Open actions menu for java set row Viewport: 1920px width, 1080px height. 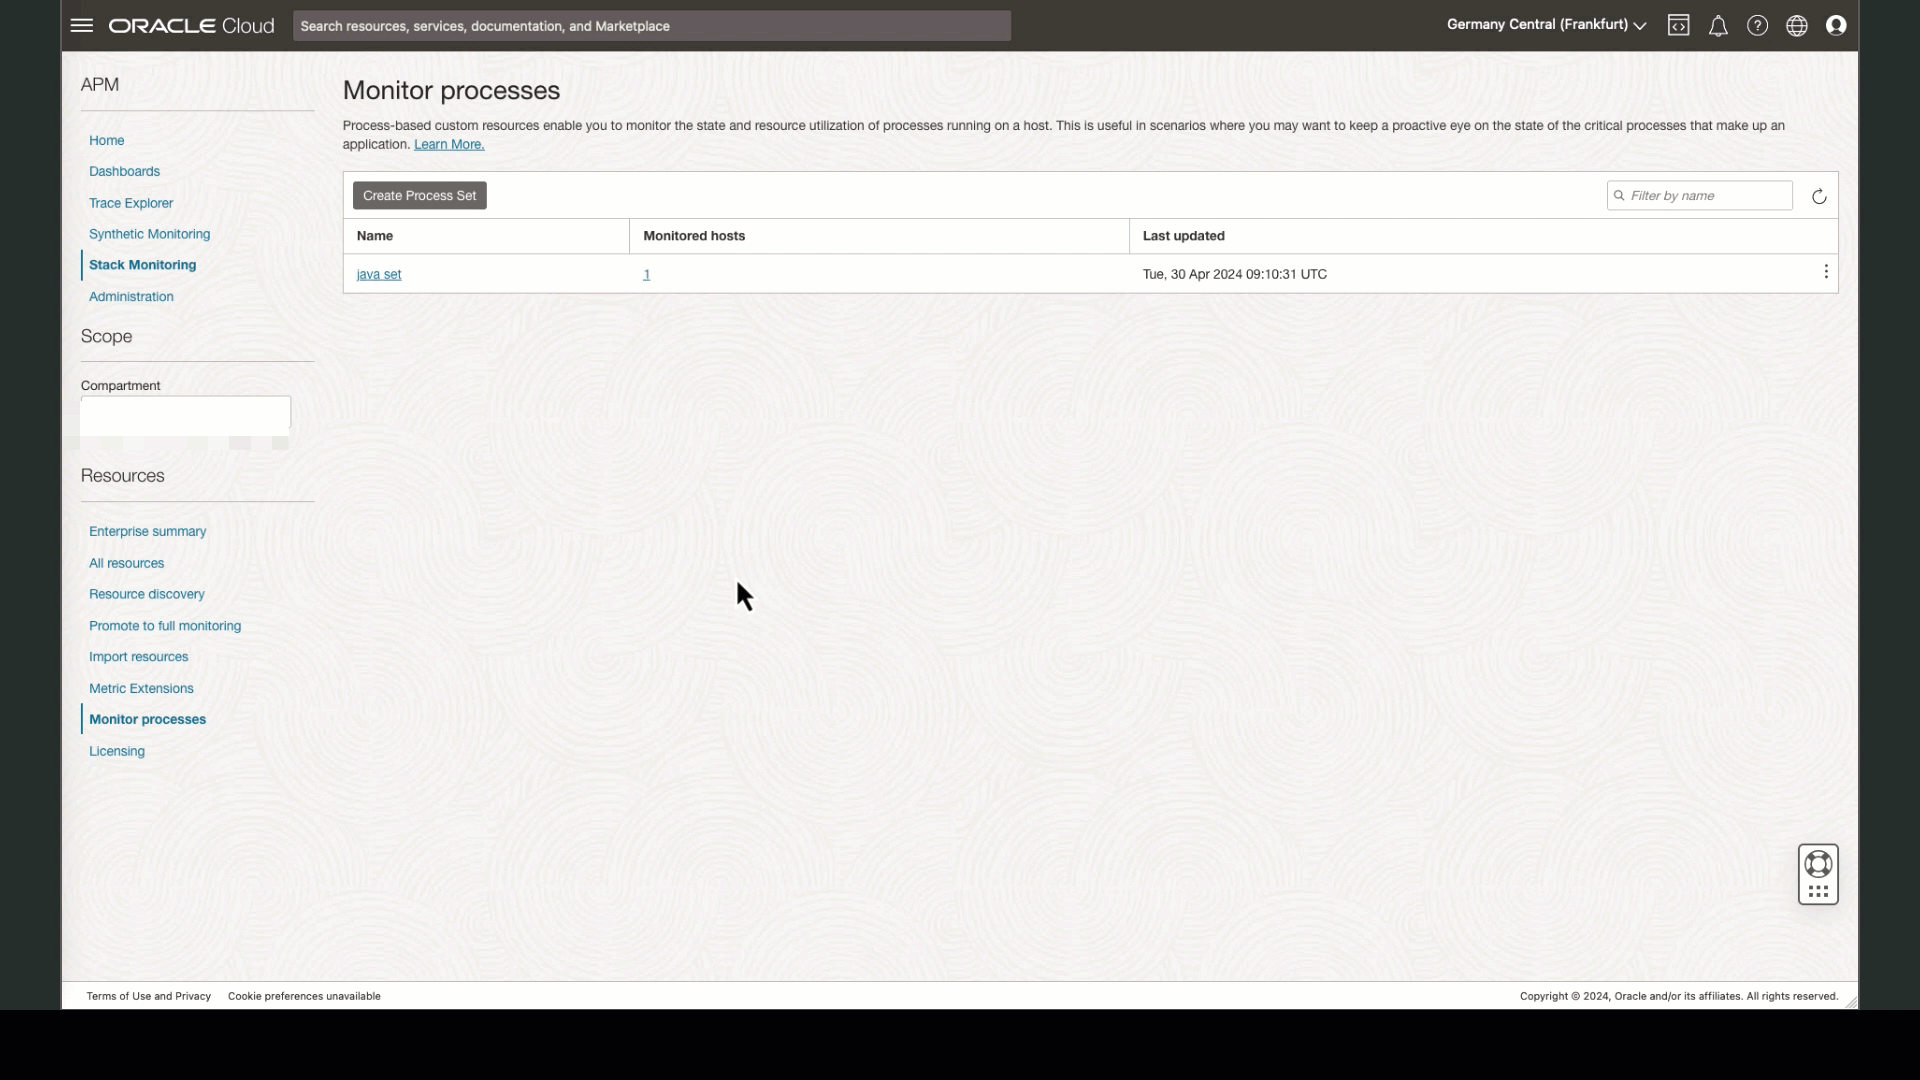[1826, 272]
